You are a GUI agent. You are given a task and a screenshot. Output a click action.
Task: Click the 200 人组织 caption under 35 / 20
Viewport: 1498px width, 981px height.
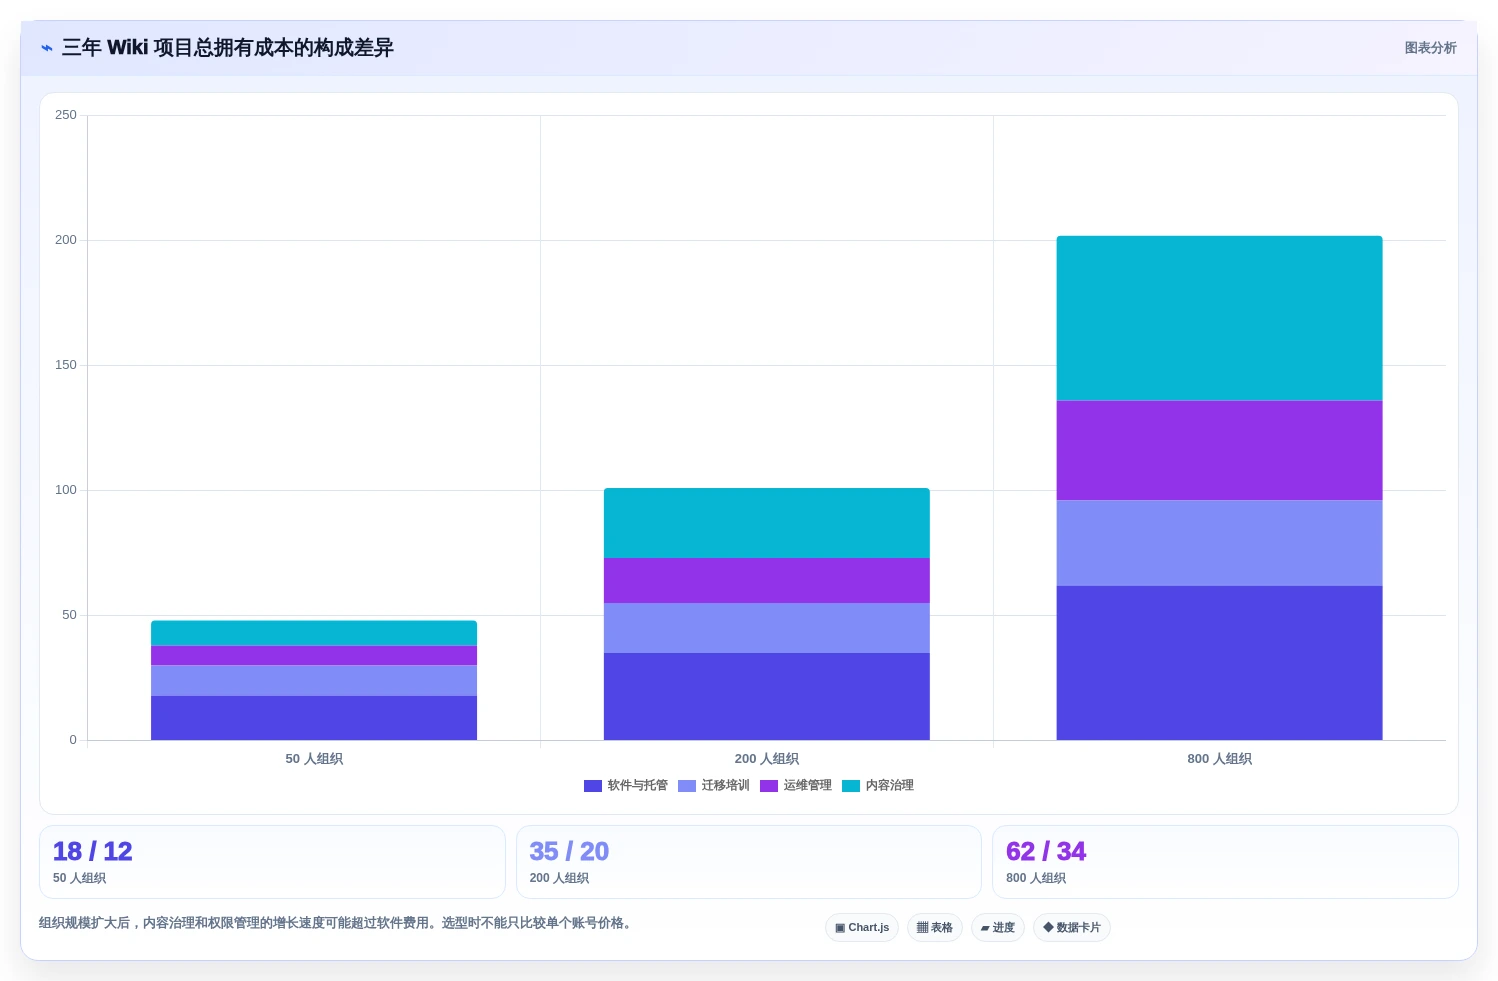click(x=559, y=878)
